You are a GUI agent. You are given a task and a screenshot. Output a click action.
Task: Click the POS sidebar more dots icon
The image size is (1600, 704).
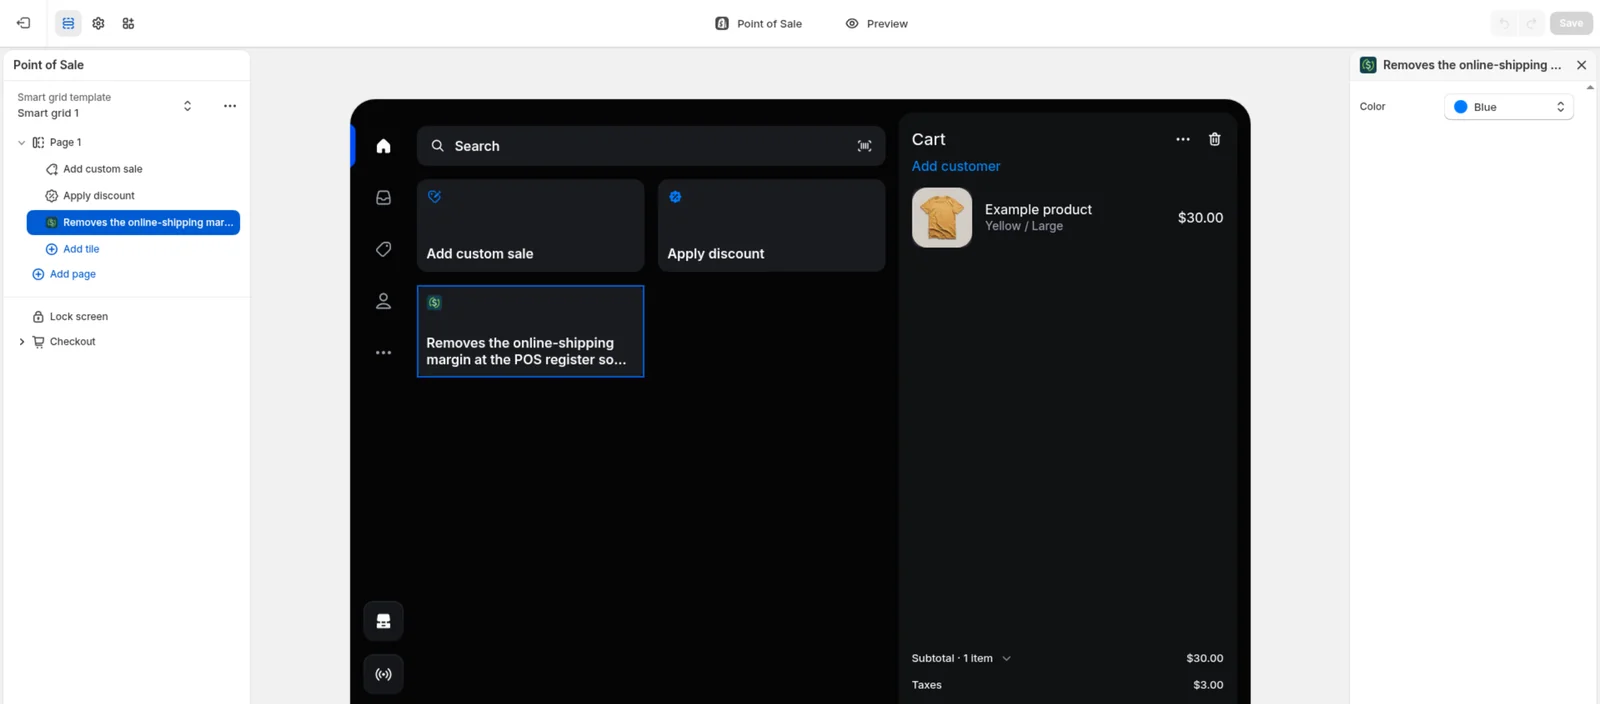click(383, 353)
